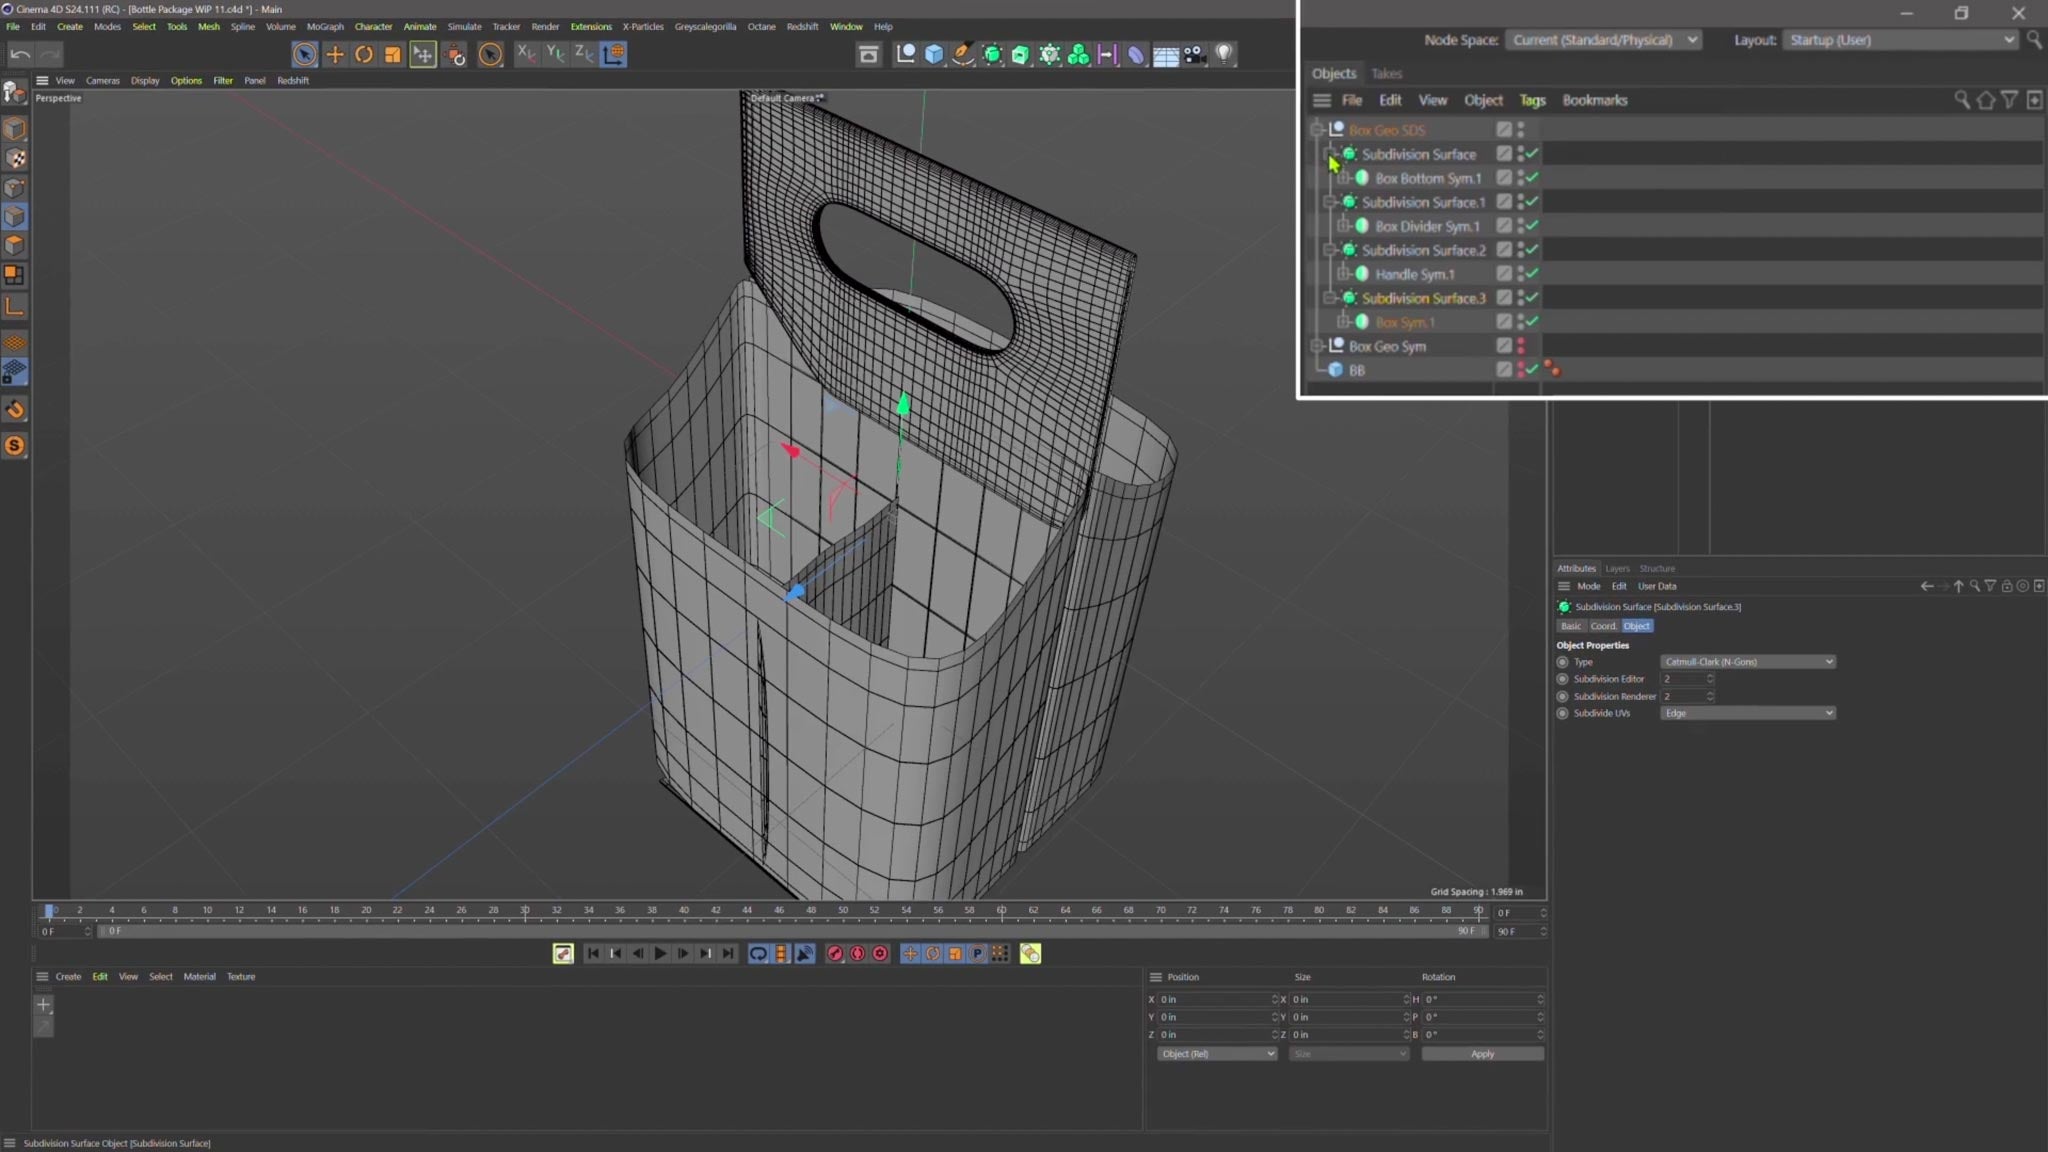Toggle visibility dots for Box Geo Sym
Image resolution: width=2048 pixels, height=1152 pixels.
click(x=1521, y=345)
